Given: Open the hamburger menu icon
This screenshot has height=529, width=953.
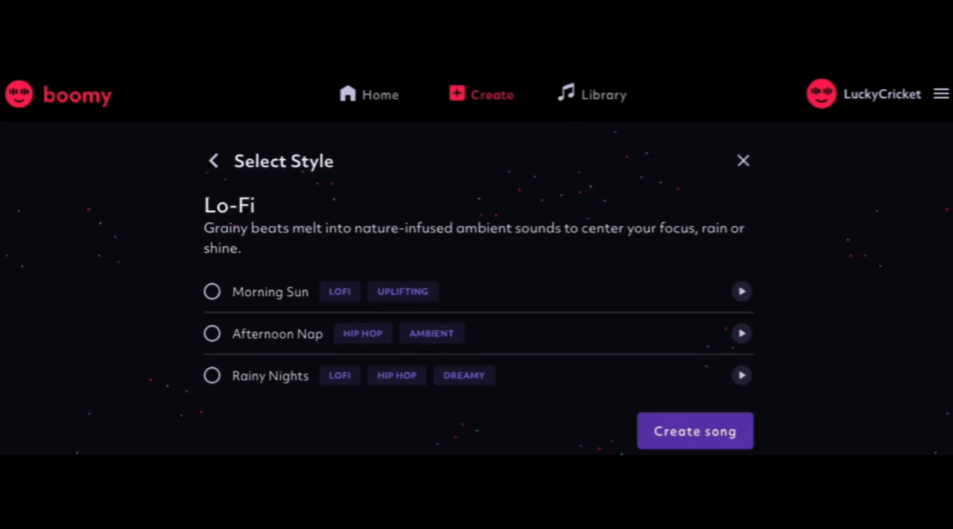Looking at the screenshot, I should 941,94.
